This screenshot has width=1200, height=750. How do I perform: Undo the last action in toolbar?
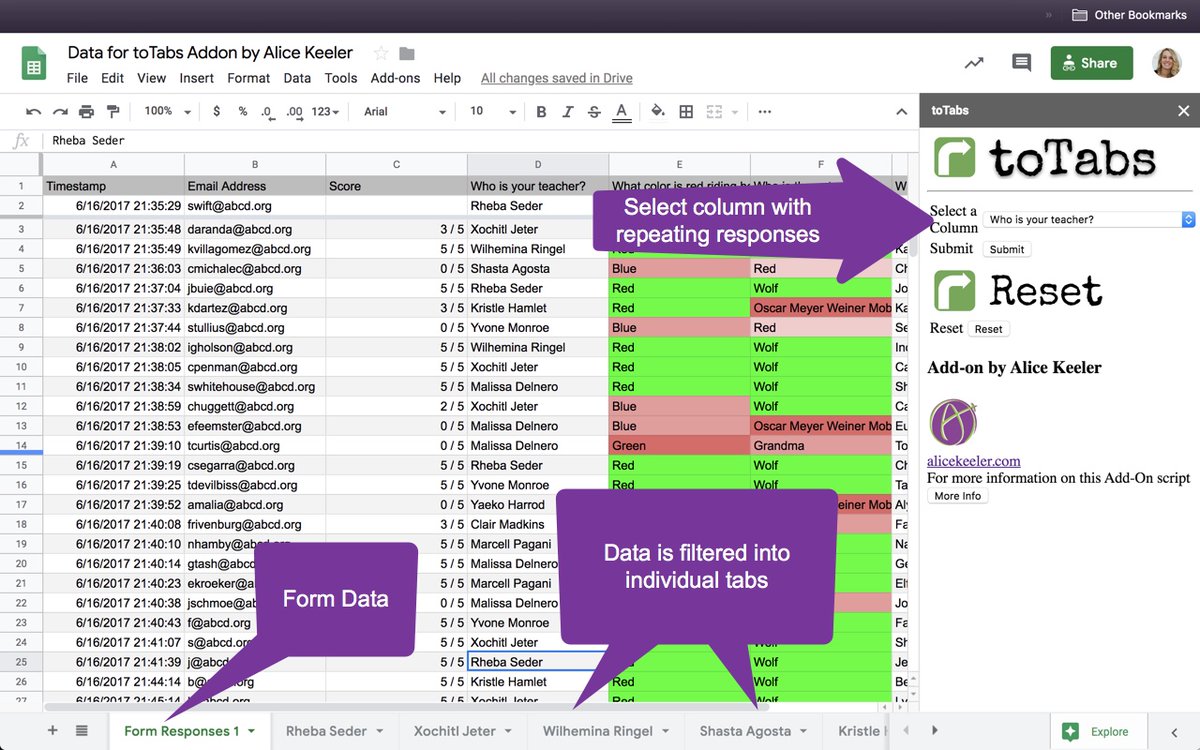pos(34,111)
